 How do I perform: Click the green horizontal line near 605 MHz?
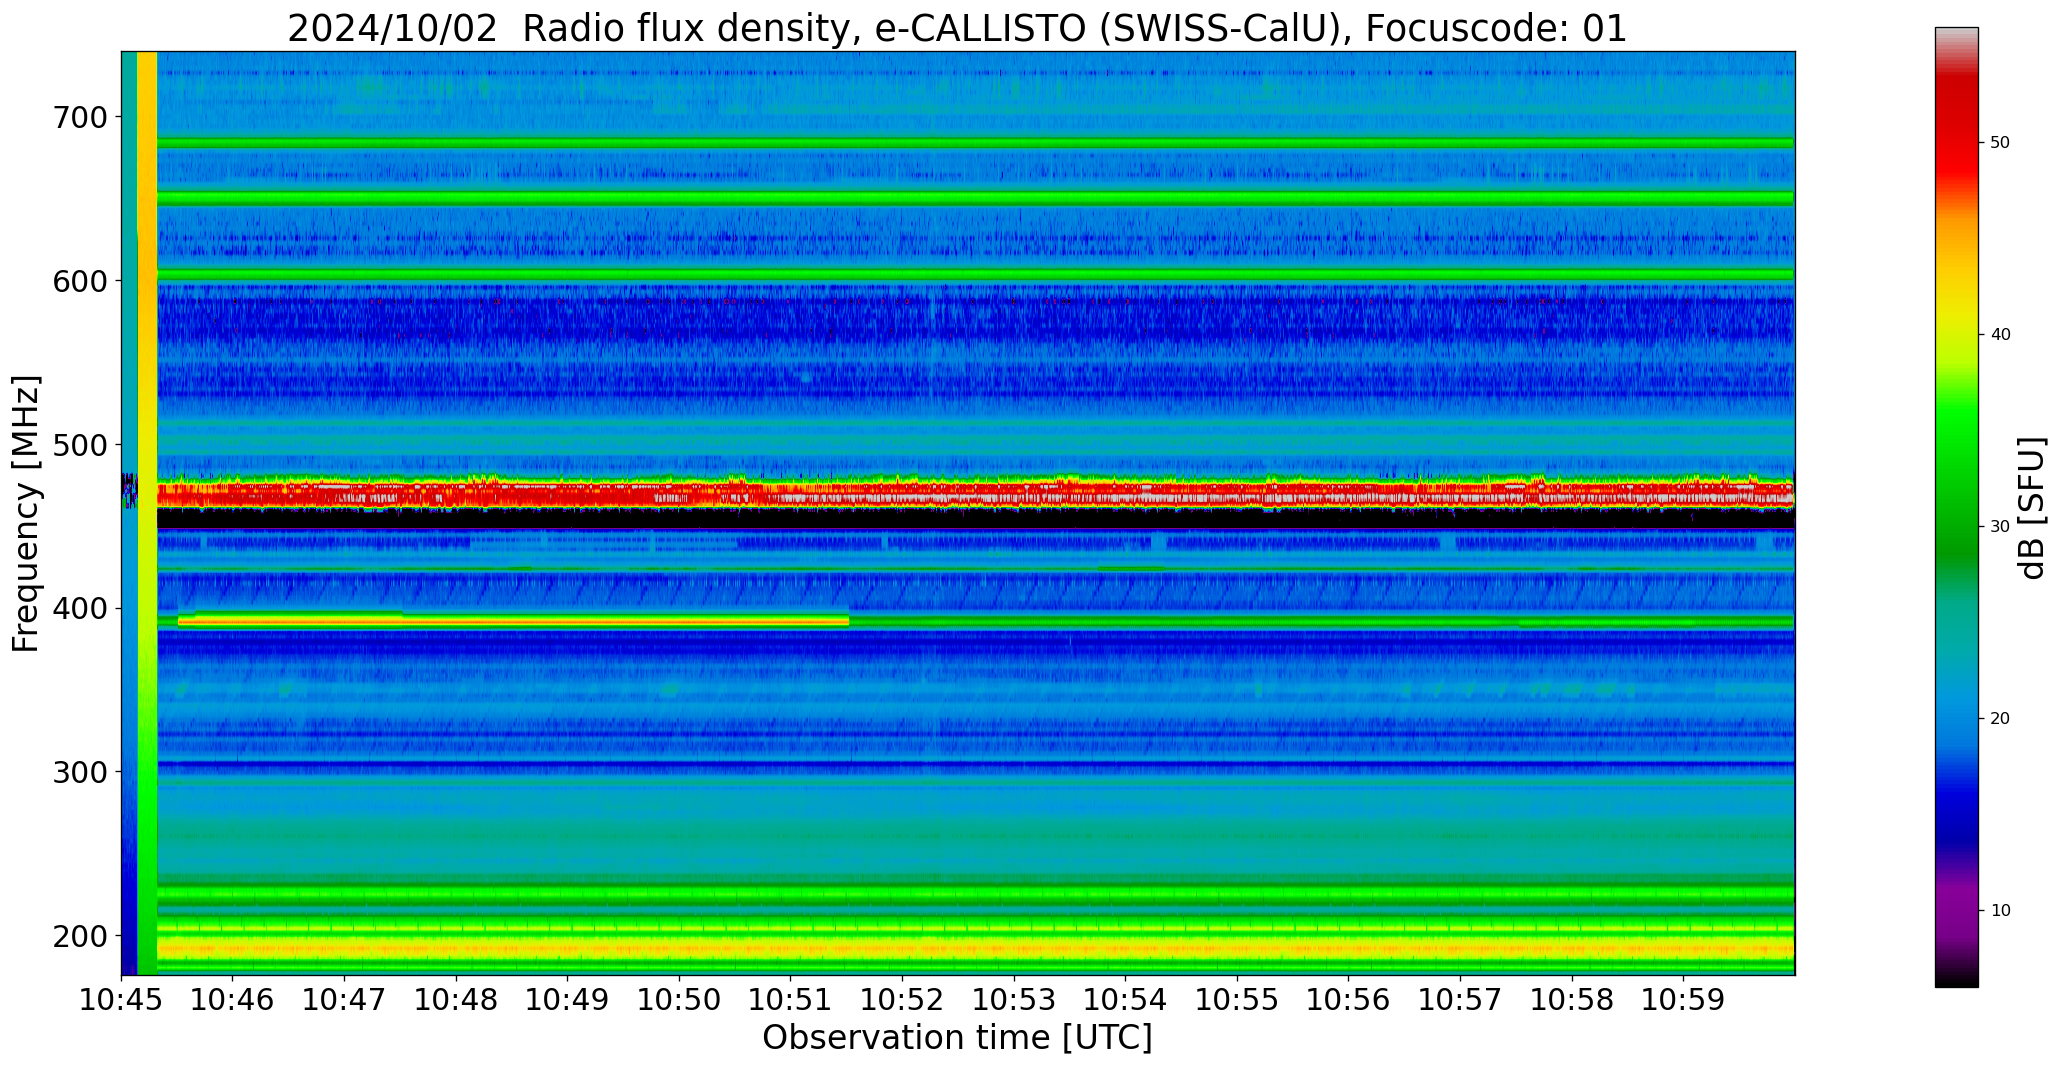(x=975, y=274)
